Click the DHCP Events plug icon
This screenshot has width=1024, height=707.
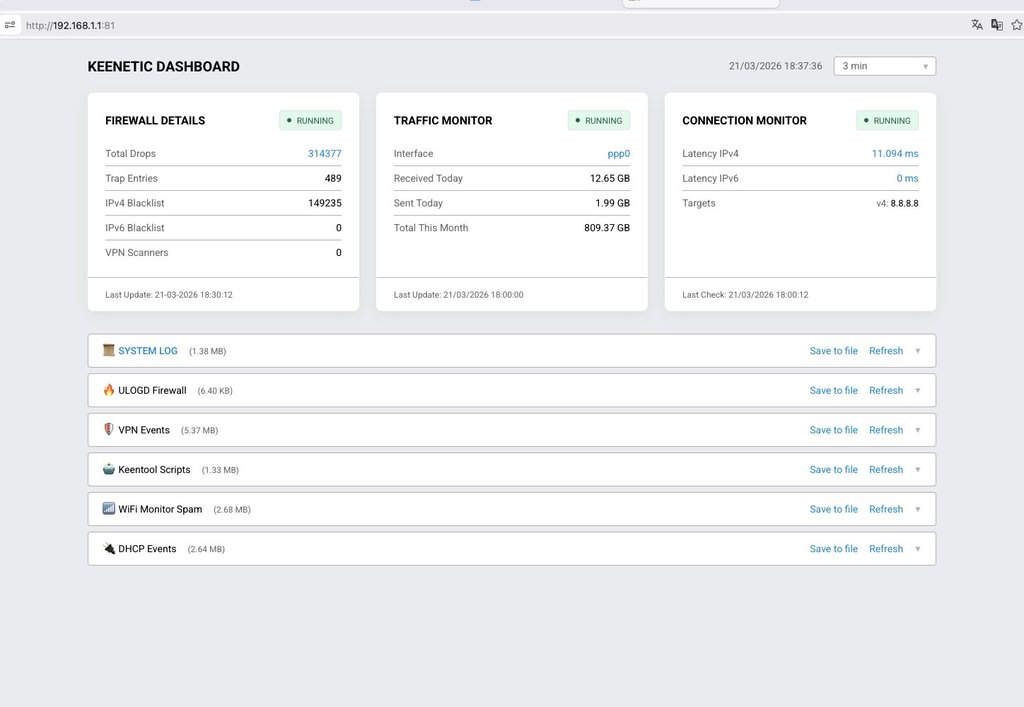click(x=109, y=548)
